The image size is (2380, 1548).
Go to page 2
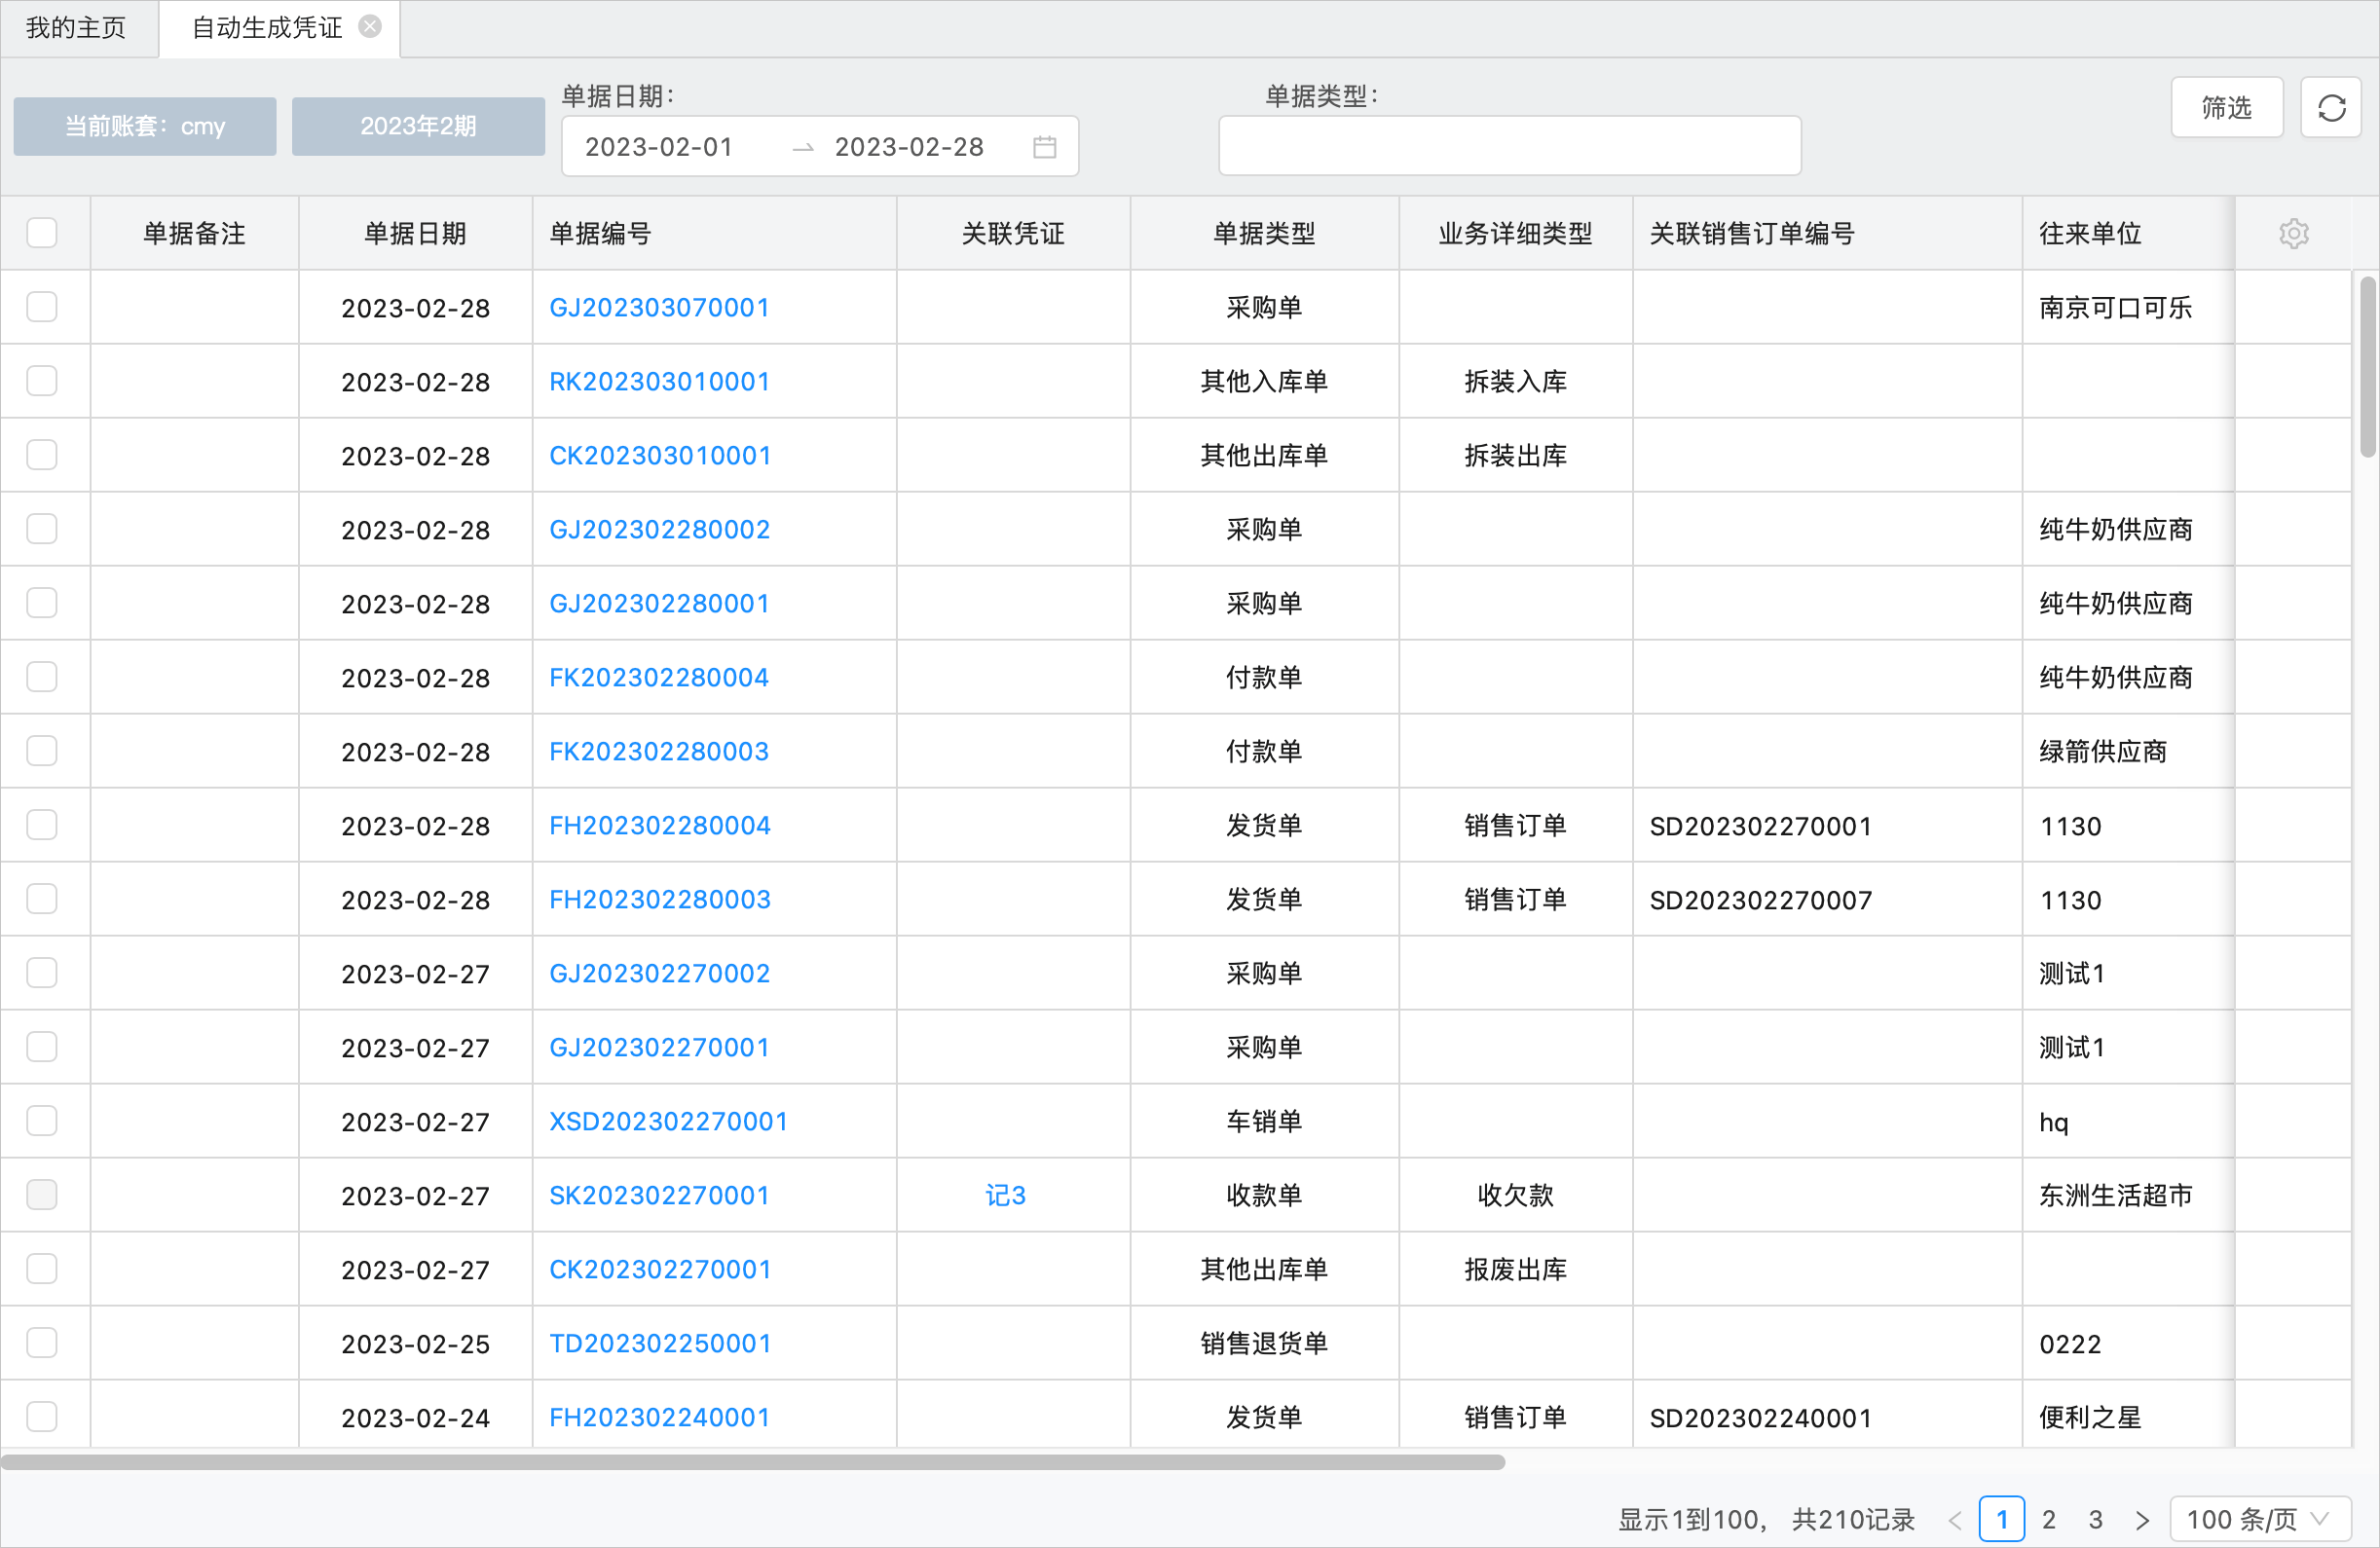point(2049,1520)
